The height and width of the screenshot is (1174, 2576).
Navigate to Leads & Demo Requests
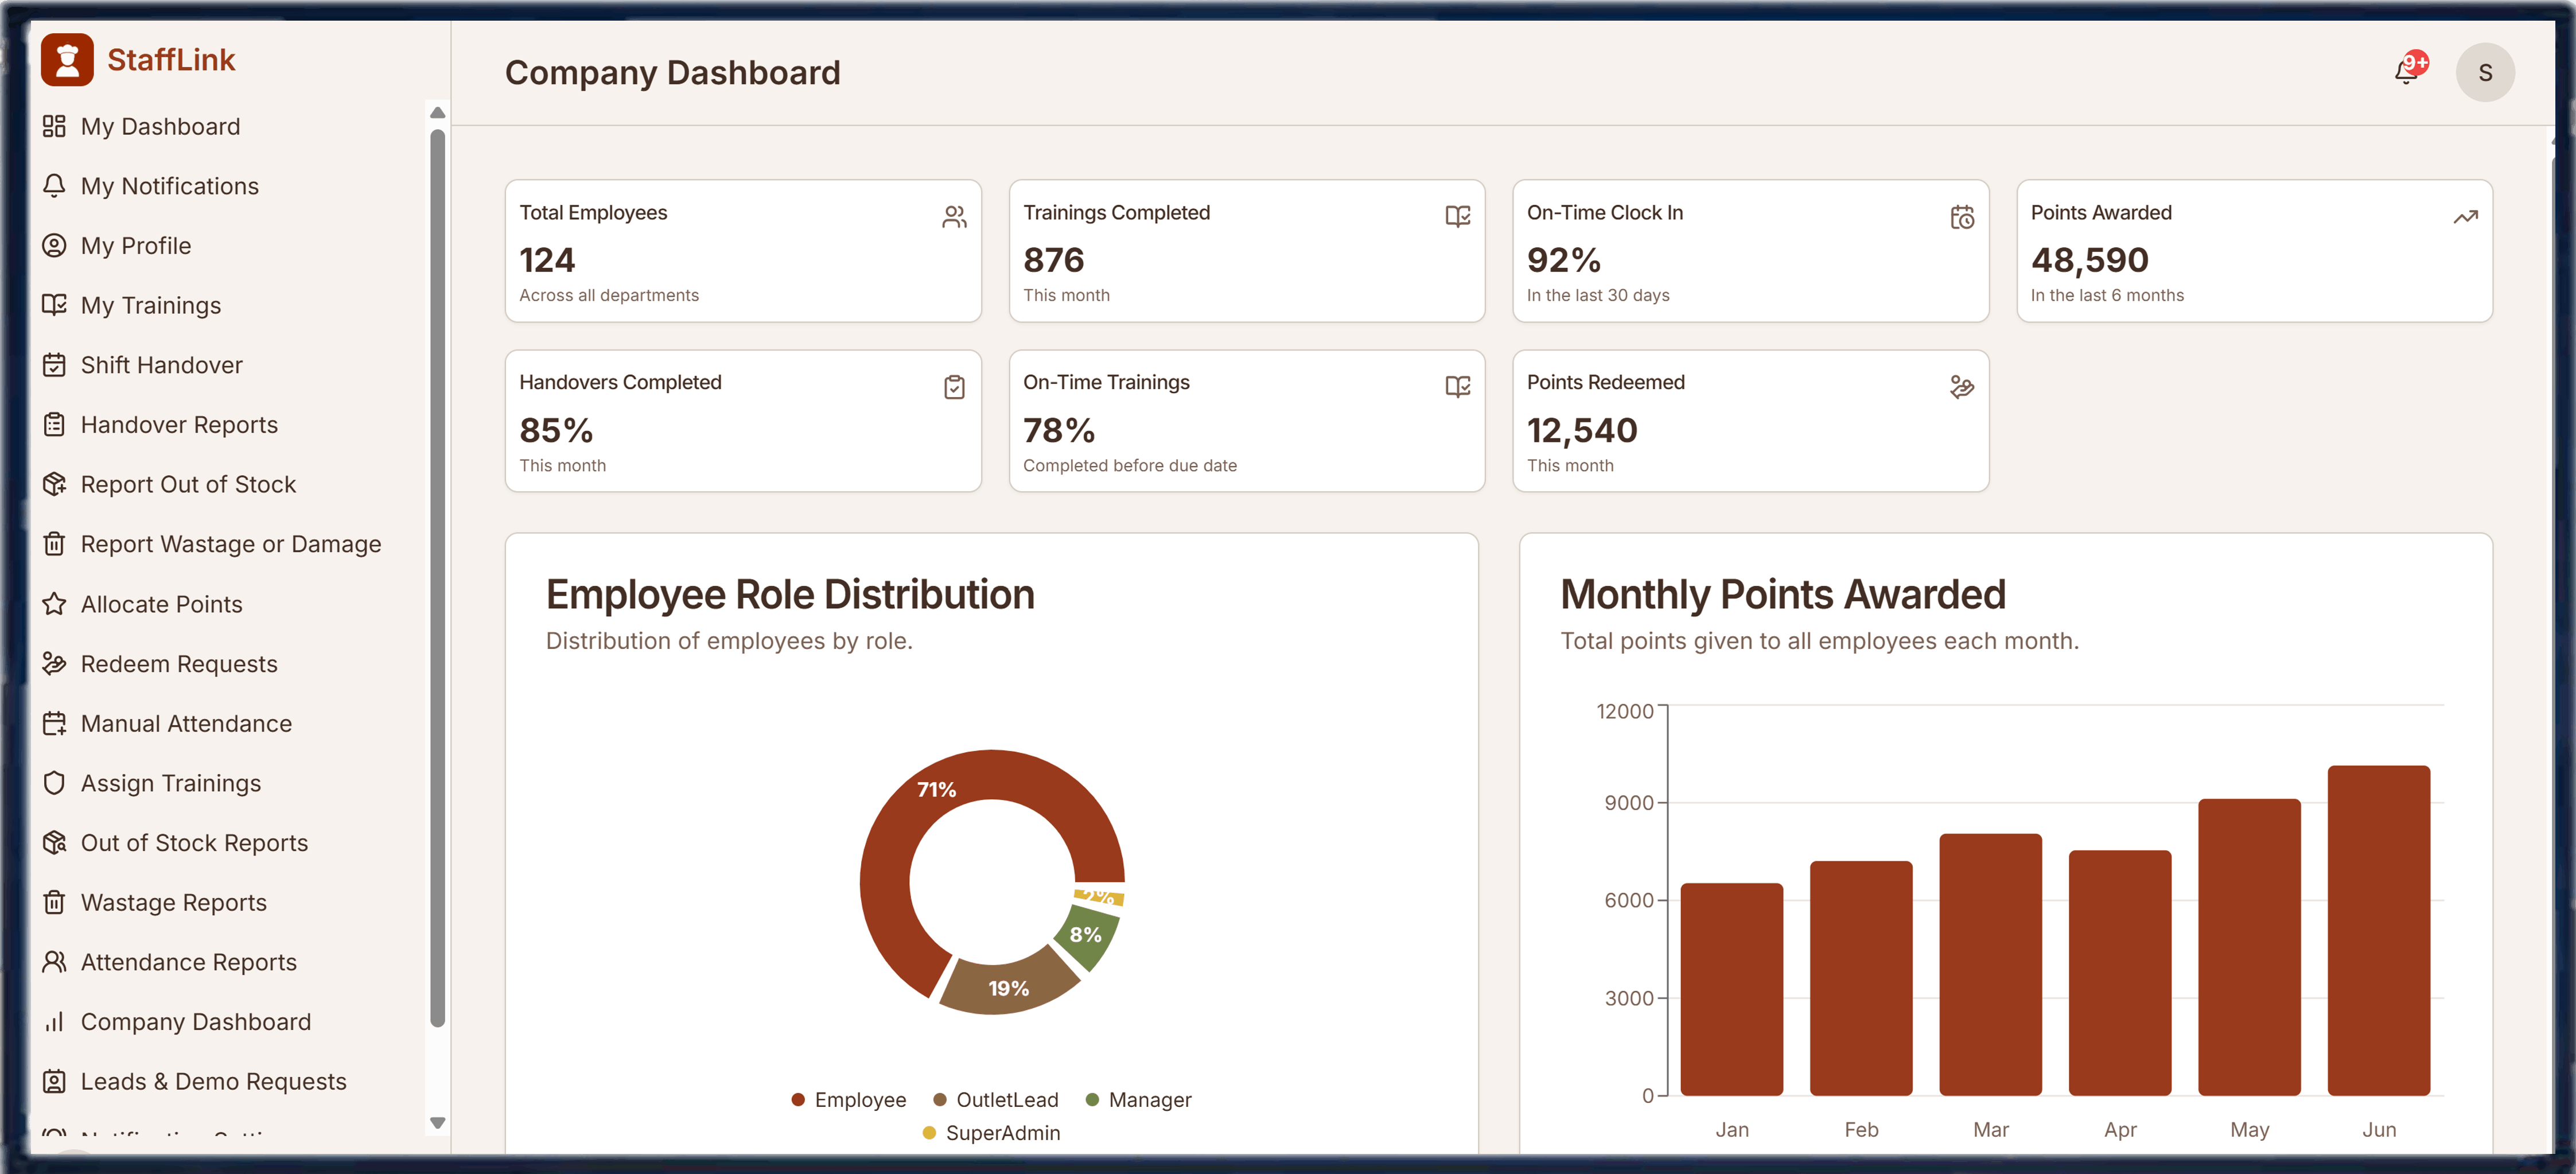pos(213,1081)
